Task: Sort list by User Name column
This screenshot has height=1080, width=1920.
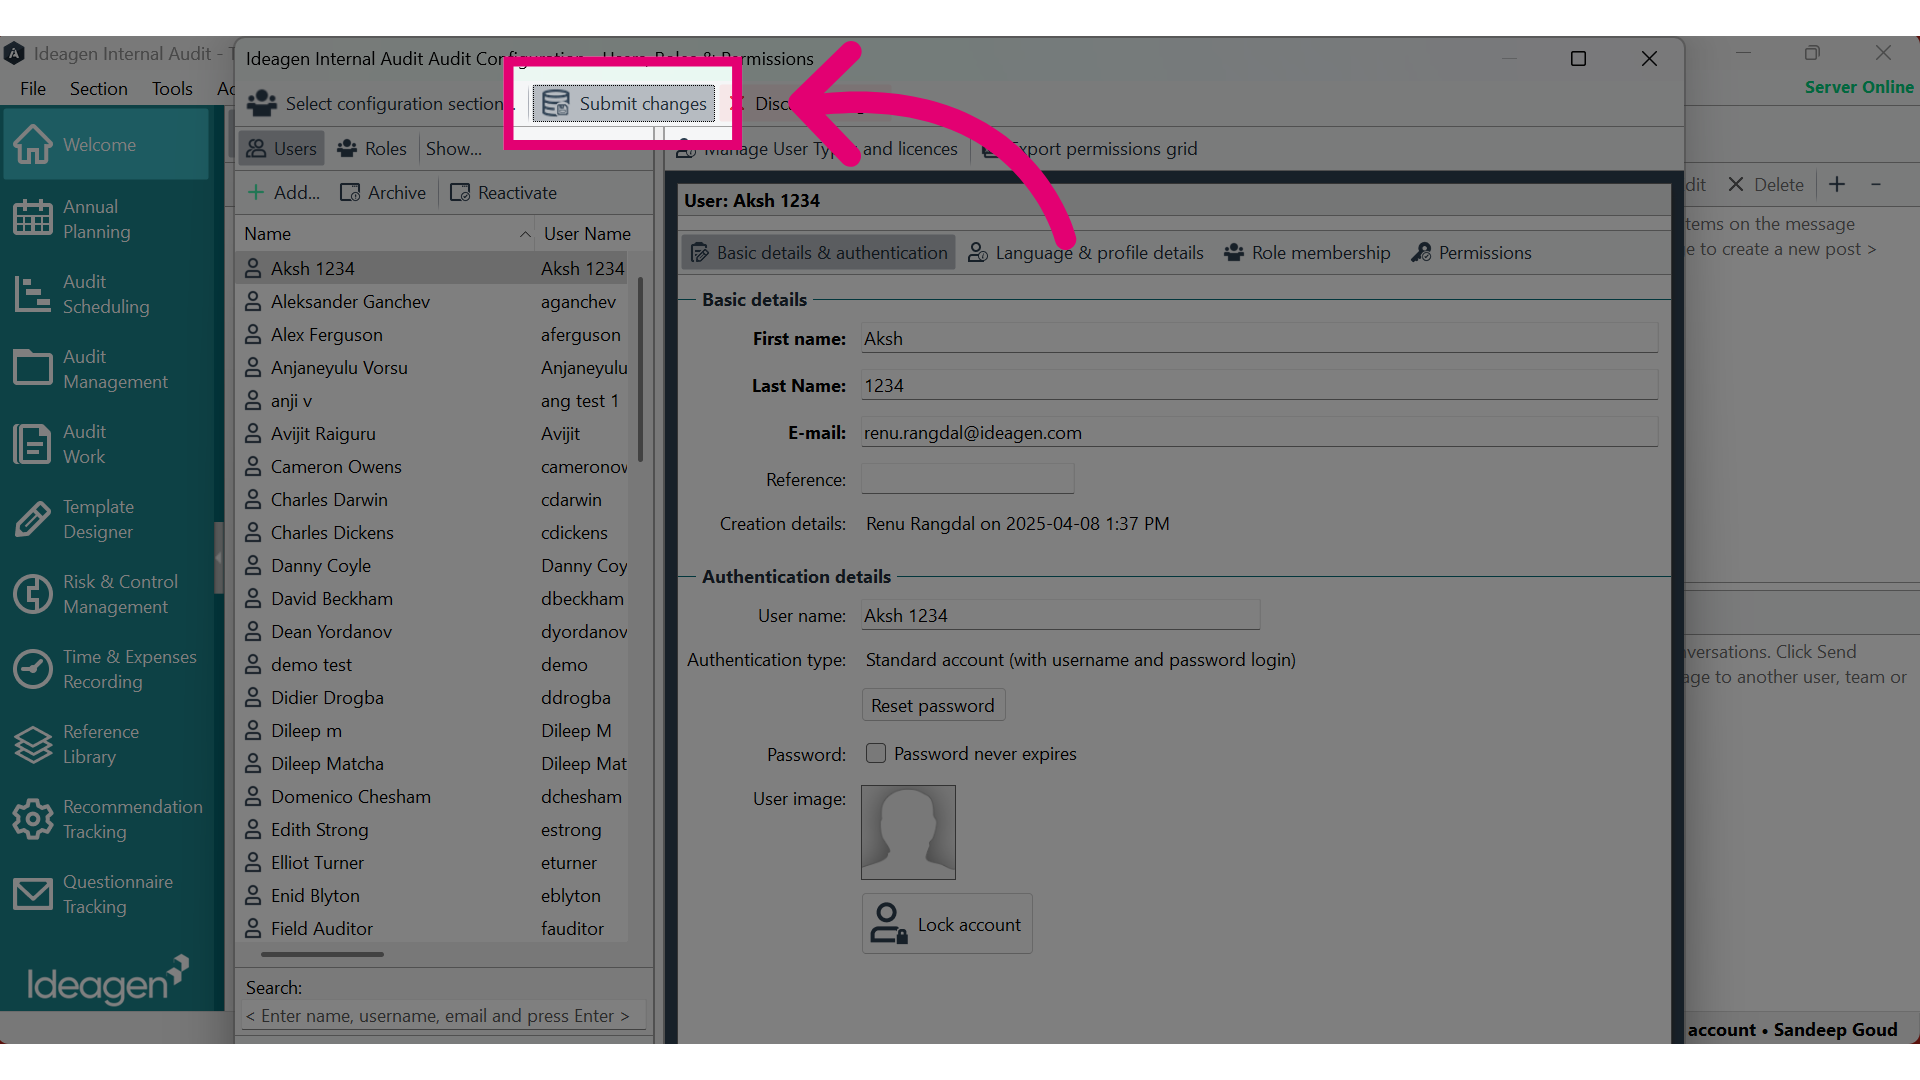Action: (x=587, y=233)
